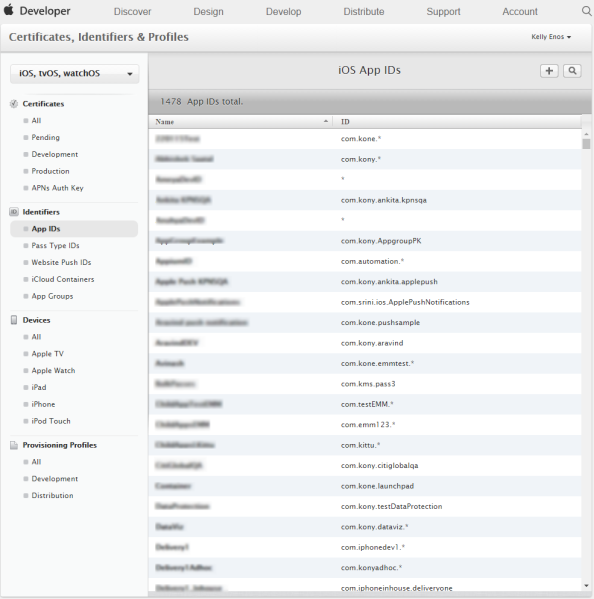Viewport: 594px width, 599px height.
Task: Select All under Certificates
Action: [x=36, y=121]
